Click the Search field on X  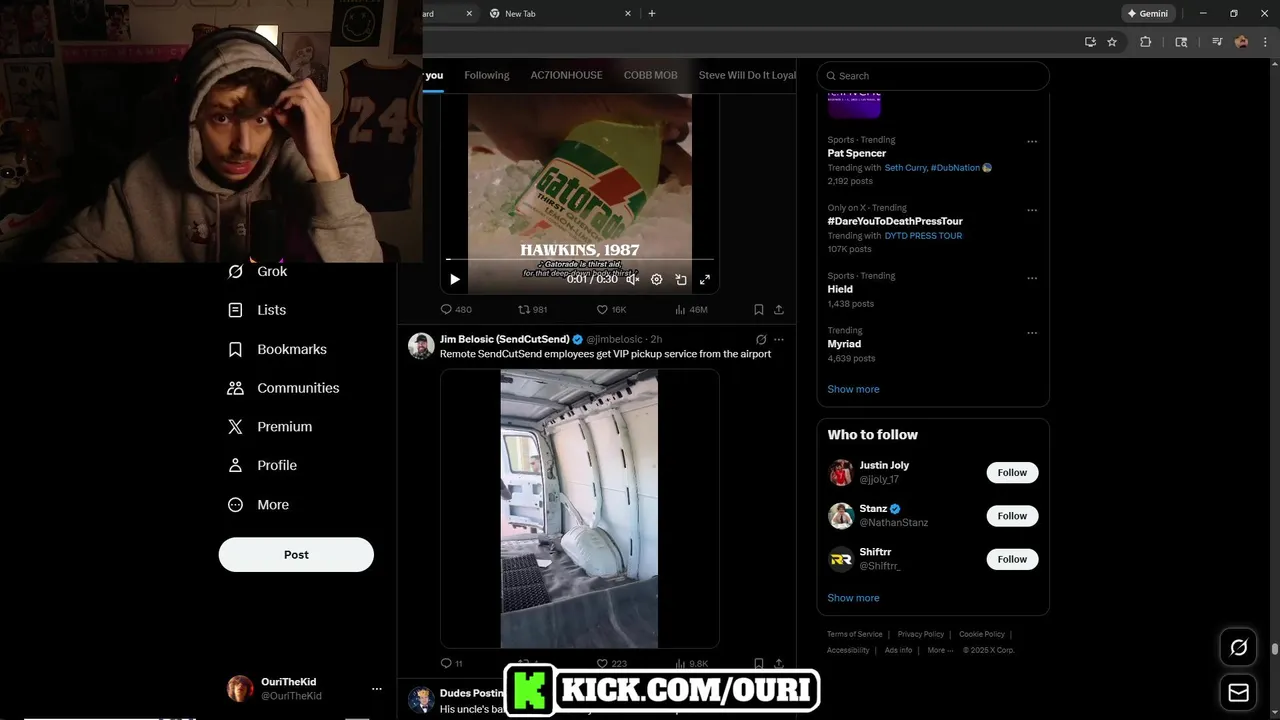[x=933, y=76]
